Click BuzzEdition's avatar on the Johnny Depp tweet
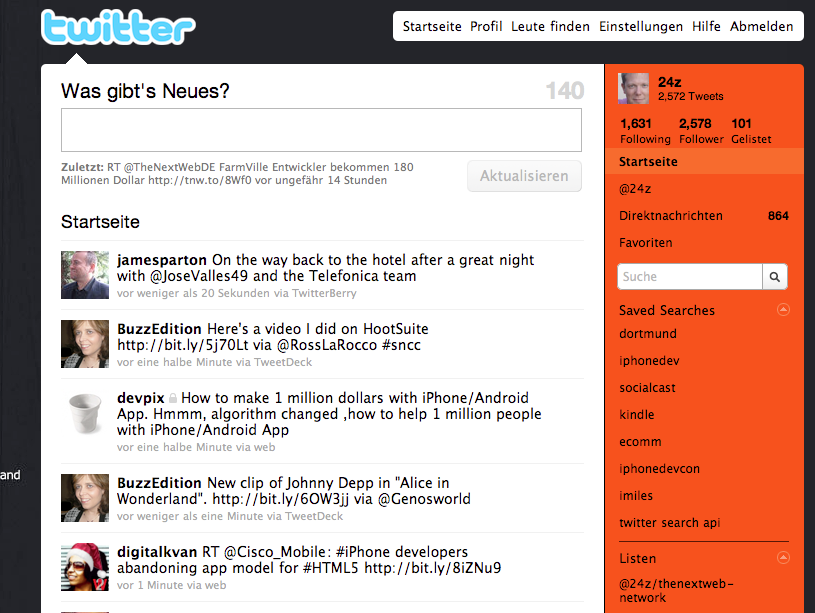 click(85, 498)
